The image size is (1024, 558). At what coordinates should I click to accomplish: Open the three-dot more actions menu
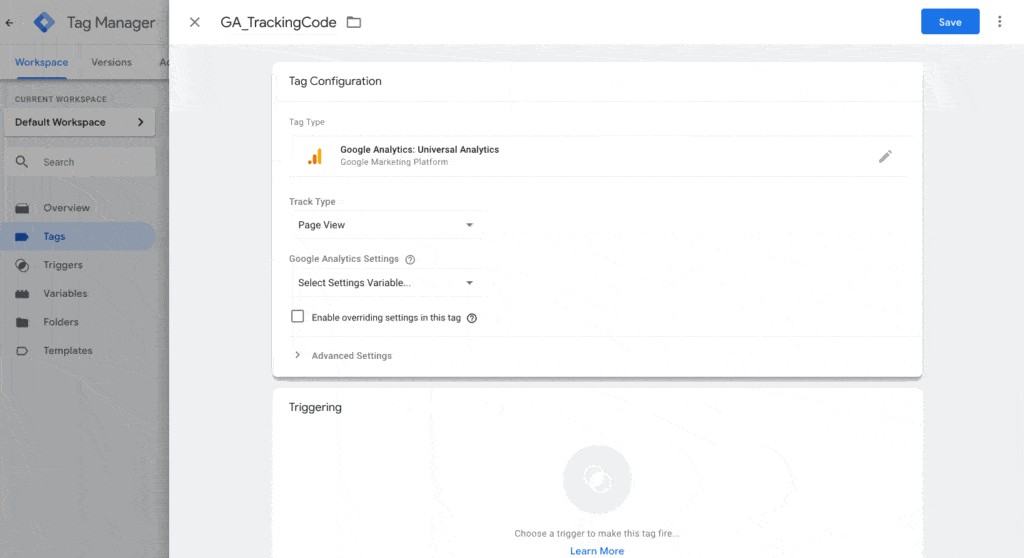[999, 22]
